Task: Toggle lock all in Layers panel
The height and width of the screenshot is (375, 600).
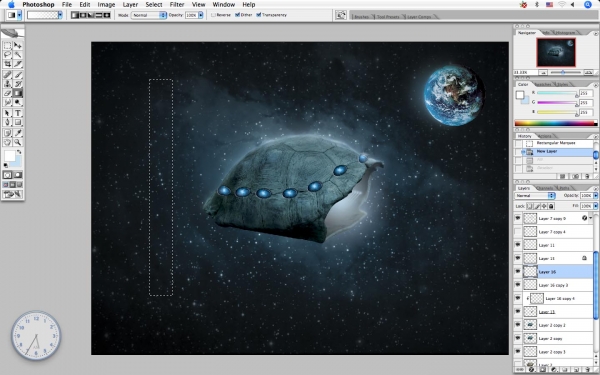Action: 551,206
